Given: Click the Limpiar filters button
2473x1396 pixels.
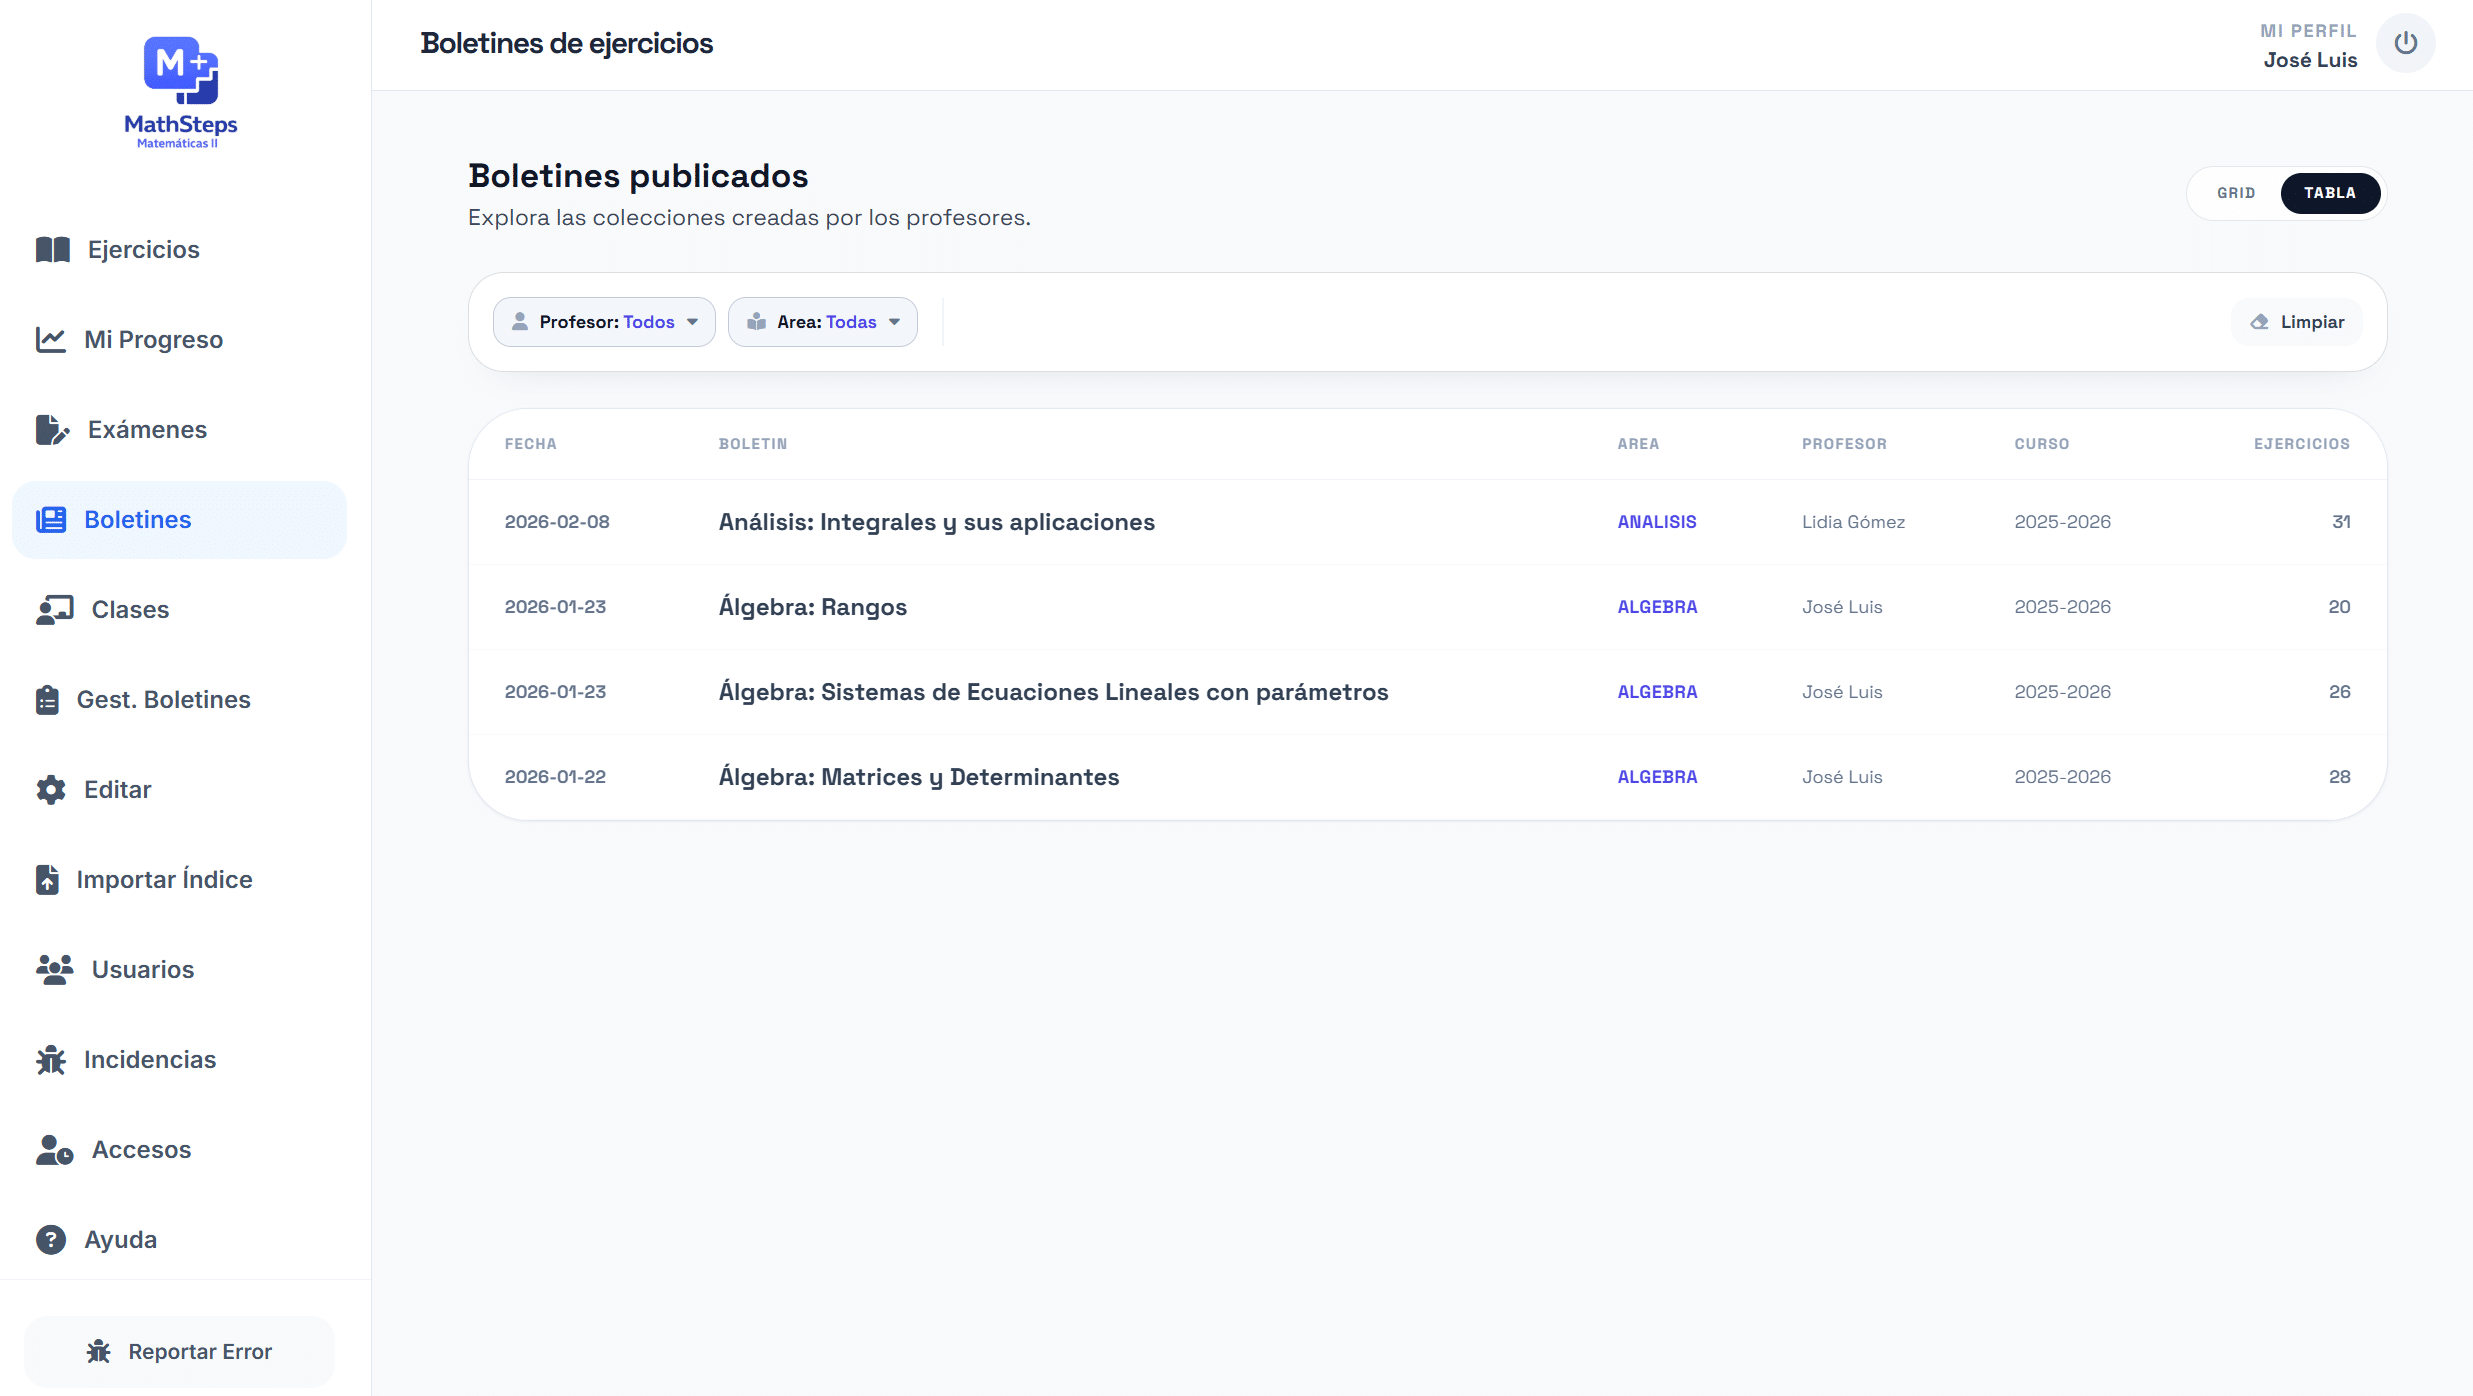Looking at the screenshot, I should tap(2297, 322).
